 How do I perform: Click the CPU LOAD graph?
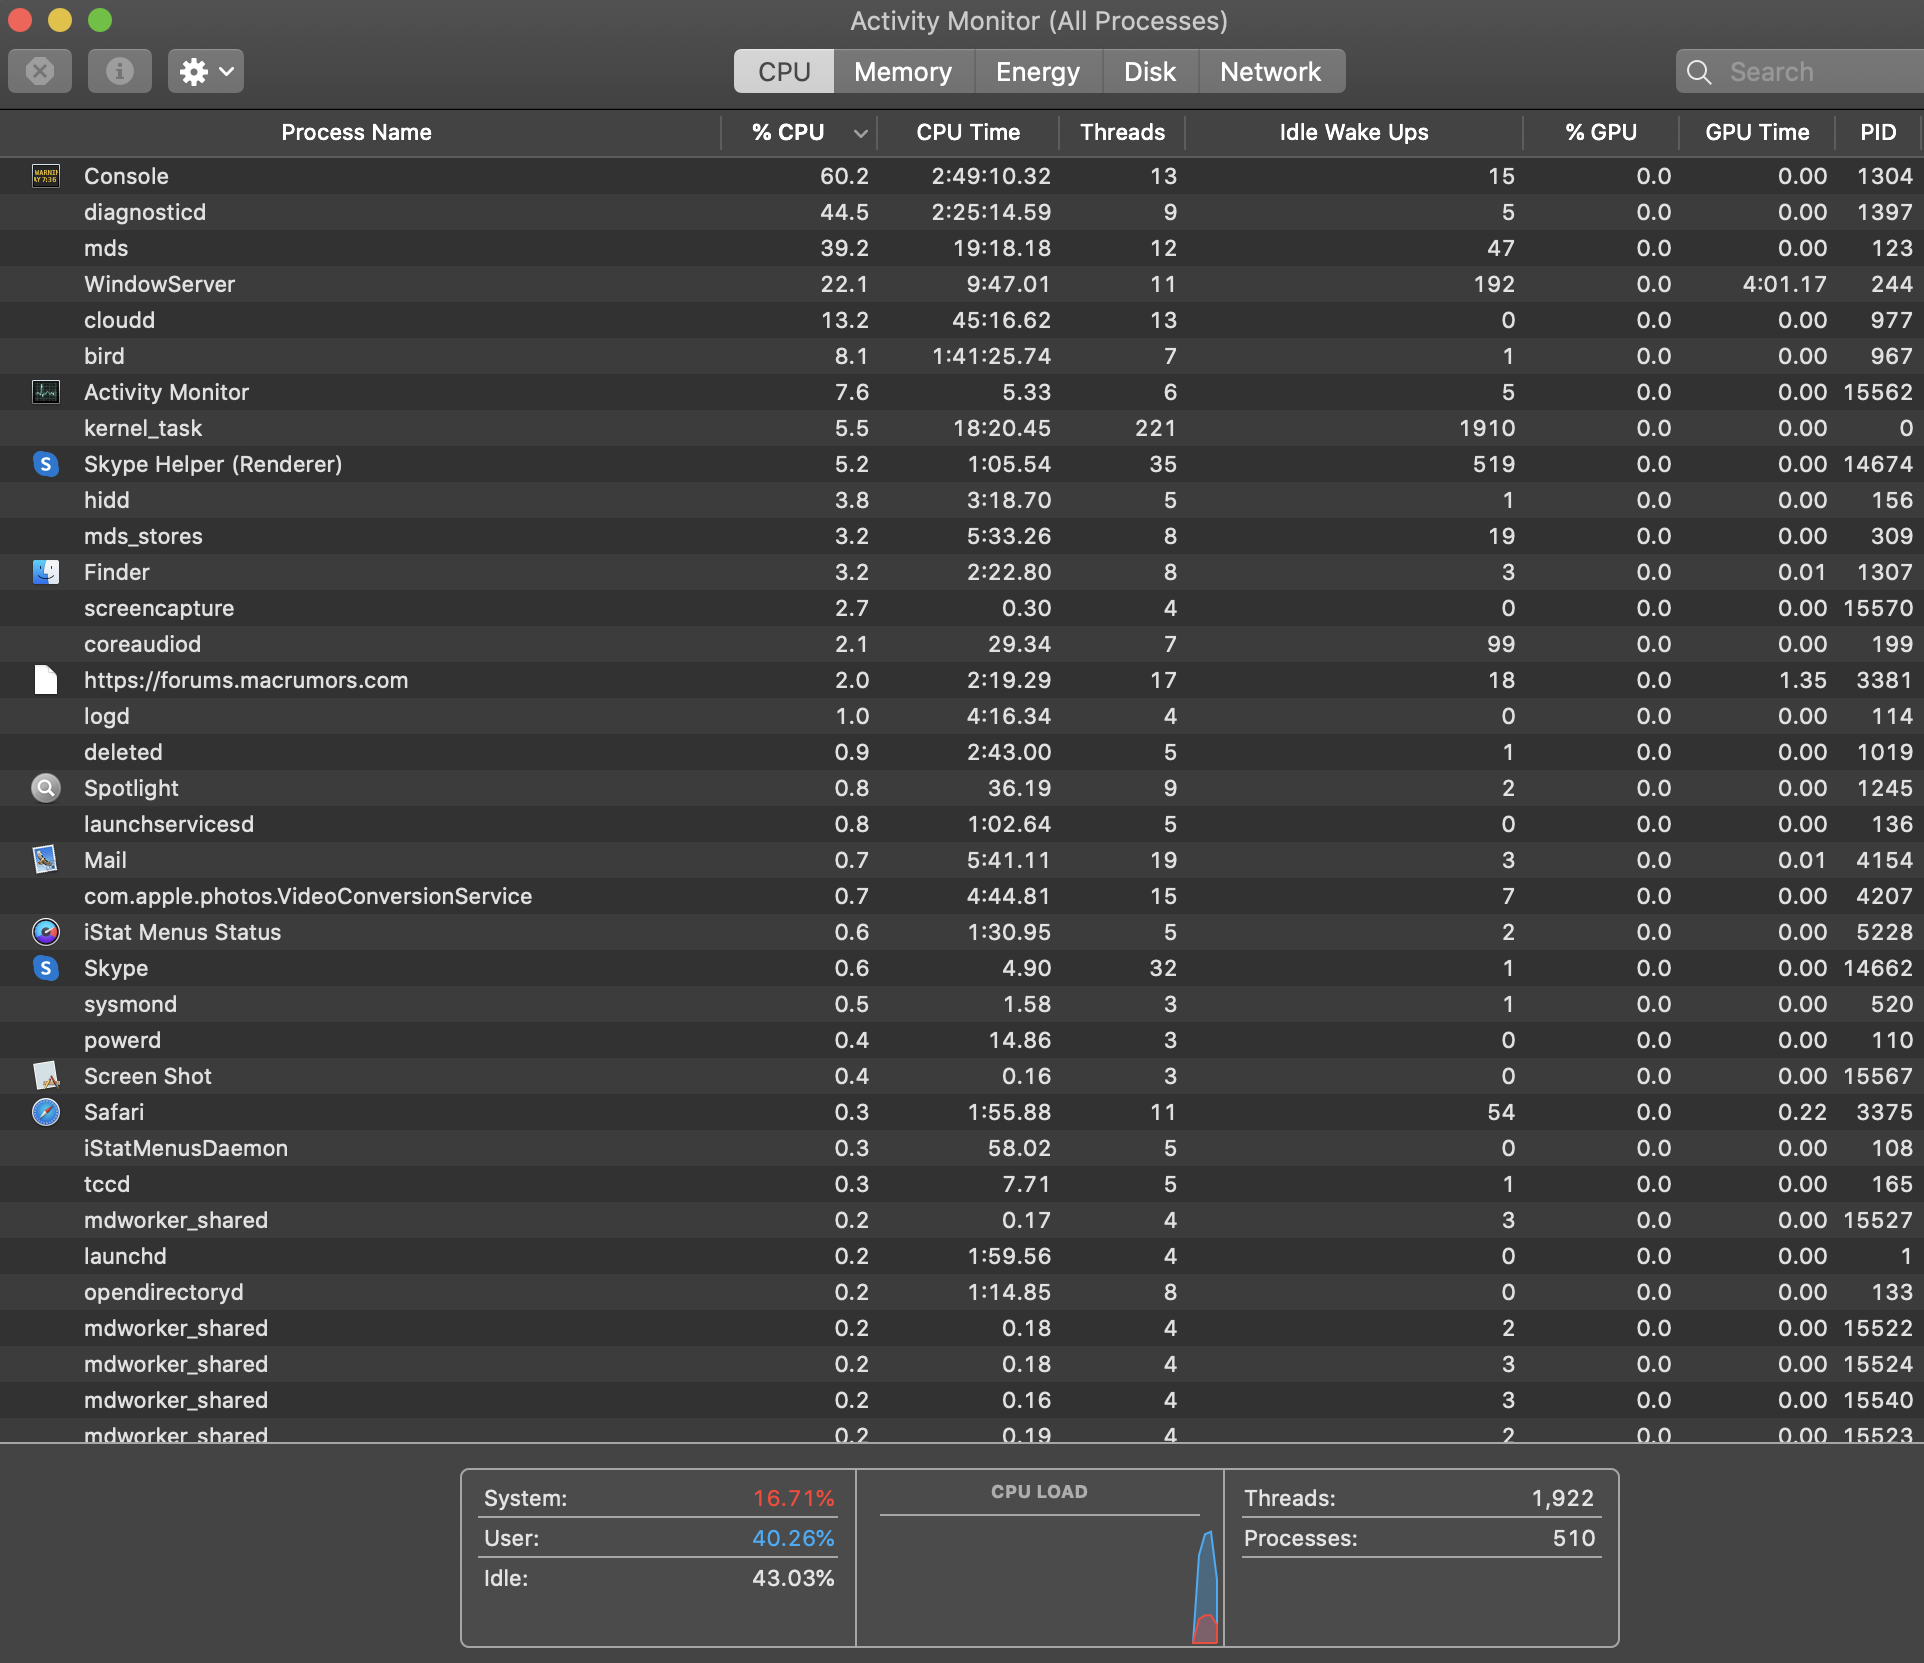pos(1040,1580)
